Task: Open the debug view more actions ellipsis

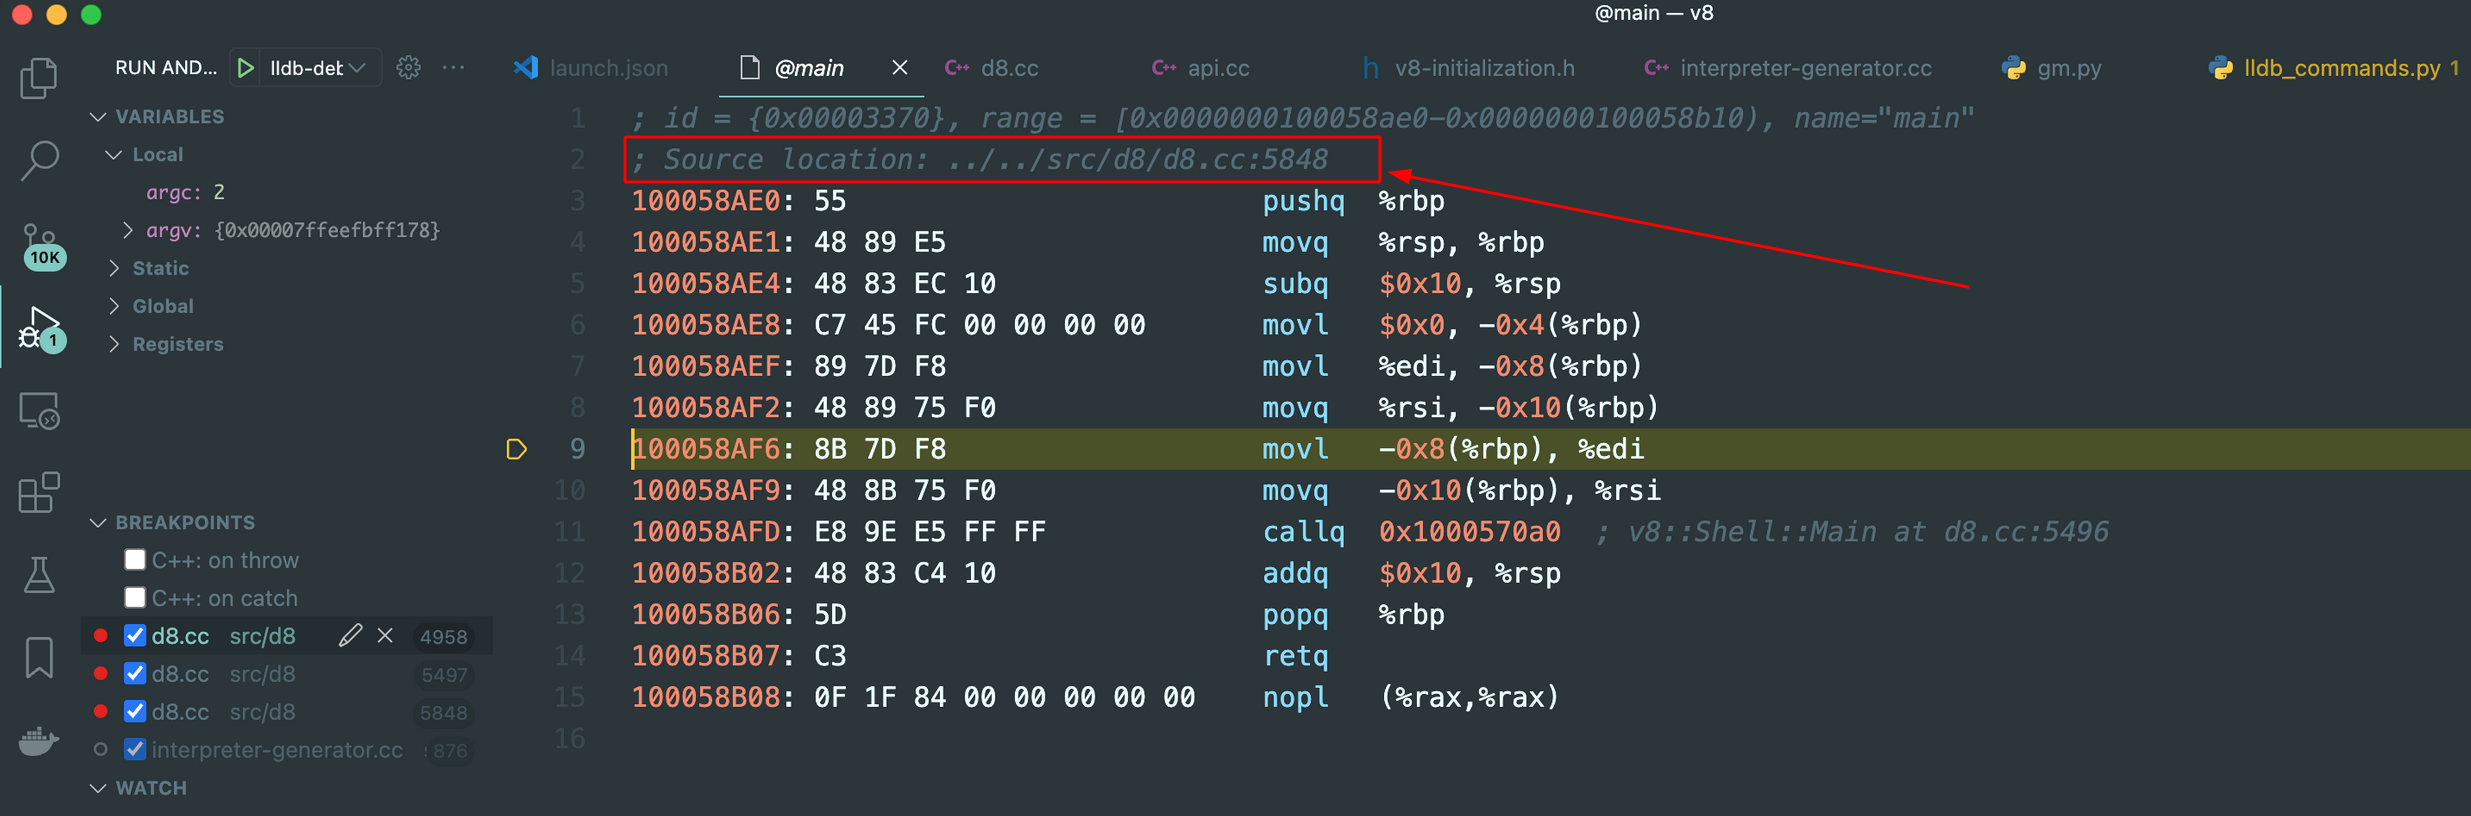Action: (x=454, y=68)
